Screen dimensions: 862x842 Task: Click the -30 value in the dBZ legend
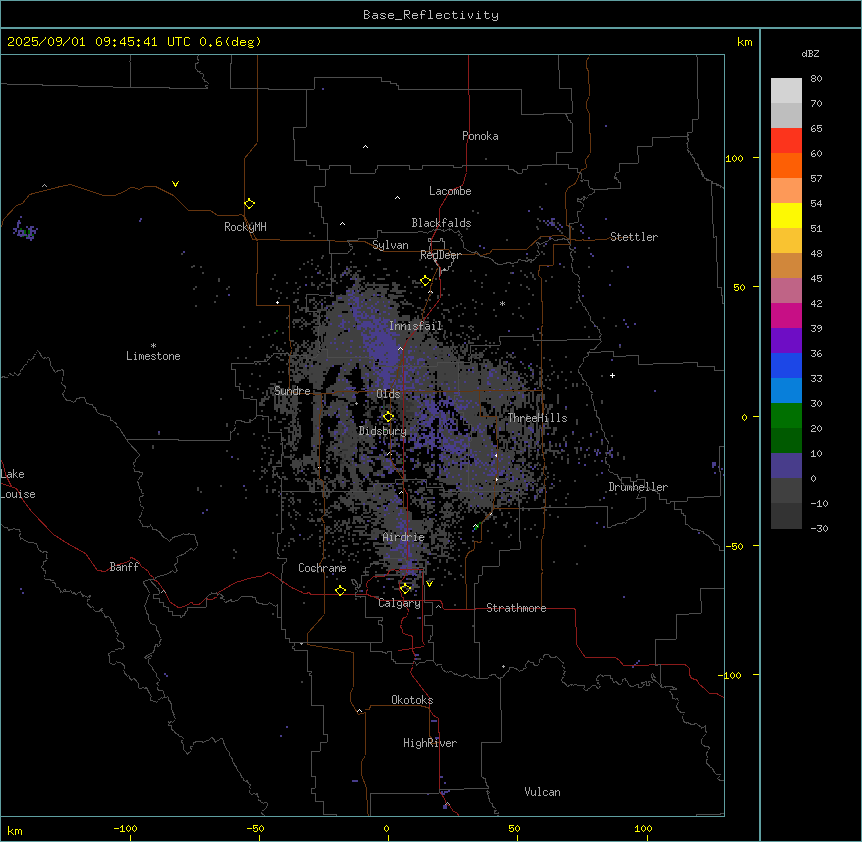coord(819,528)
